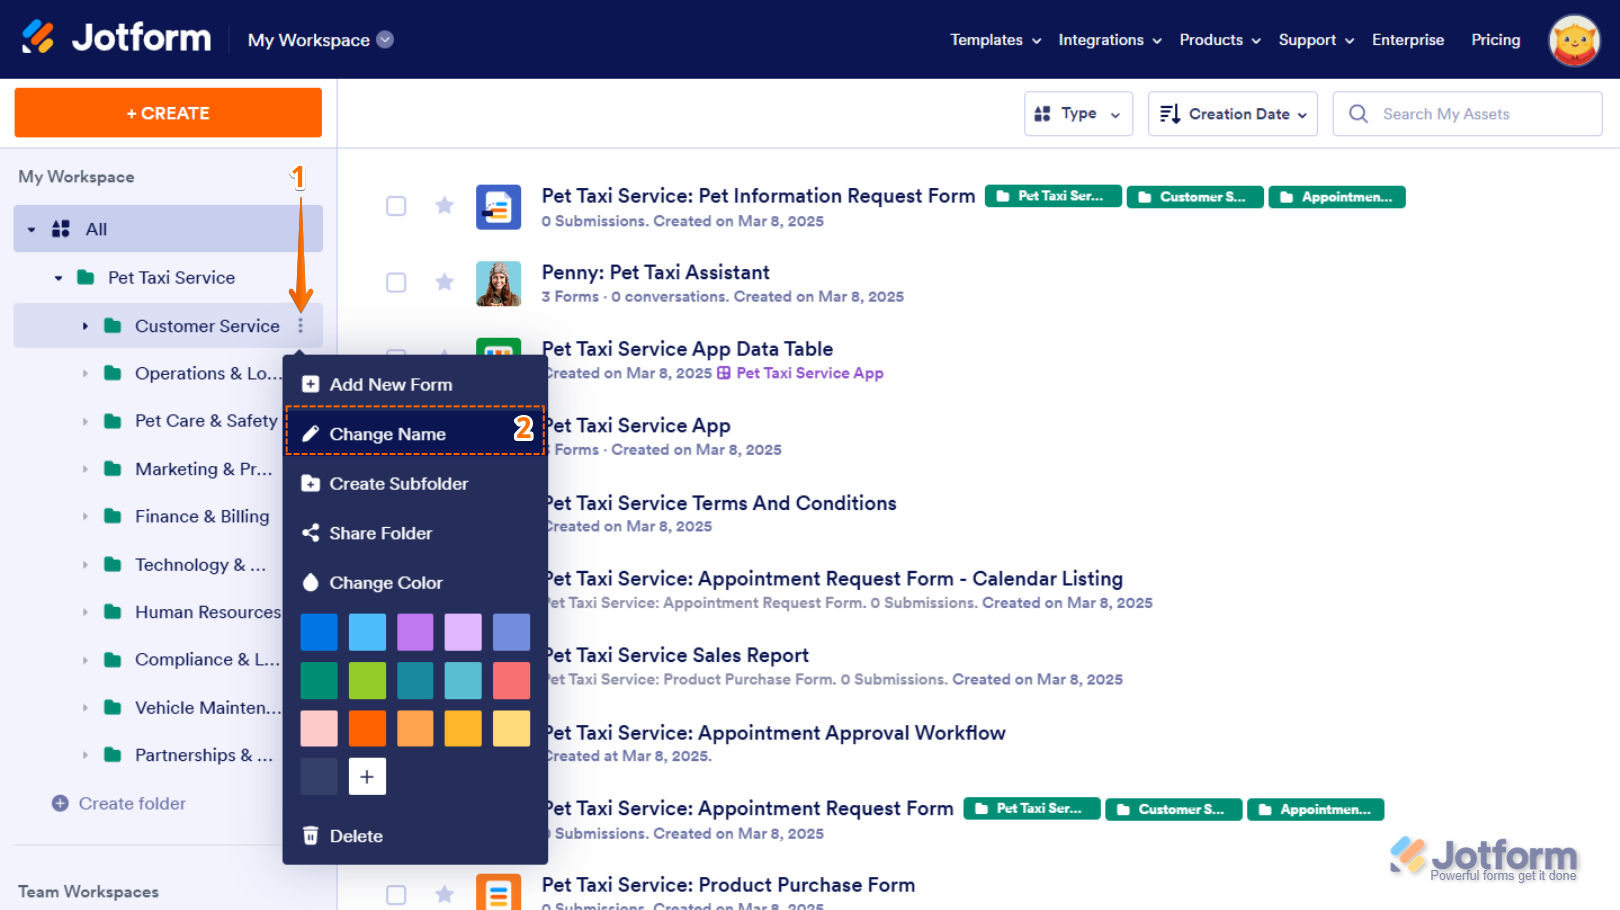
Task: Pick the bright orange color swatch
Action: point(367,728)
